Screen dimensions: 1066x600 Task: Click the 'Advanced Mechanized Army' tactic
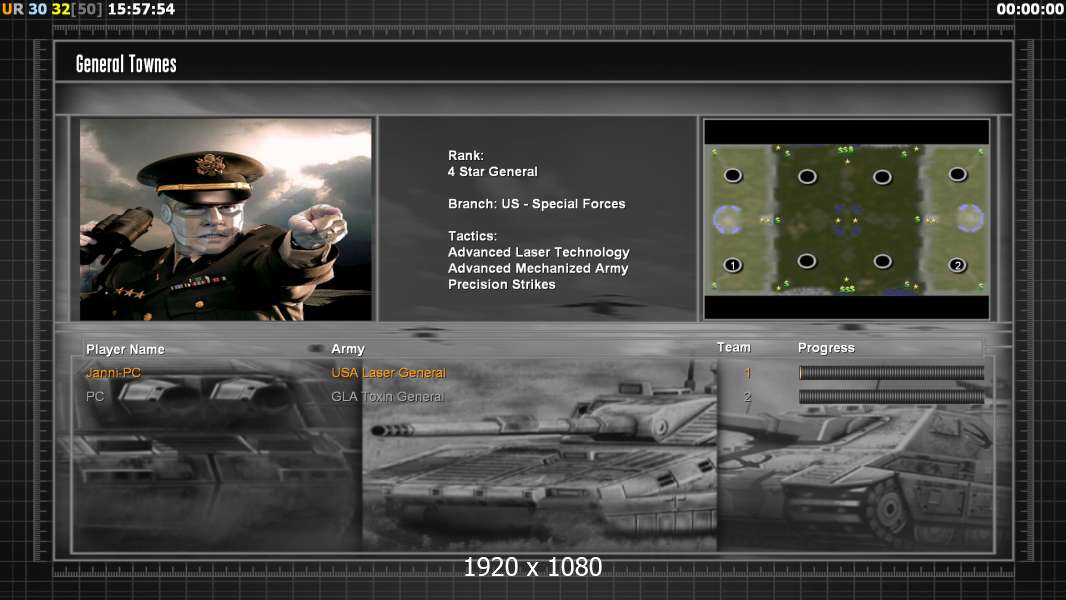538,268
